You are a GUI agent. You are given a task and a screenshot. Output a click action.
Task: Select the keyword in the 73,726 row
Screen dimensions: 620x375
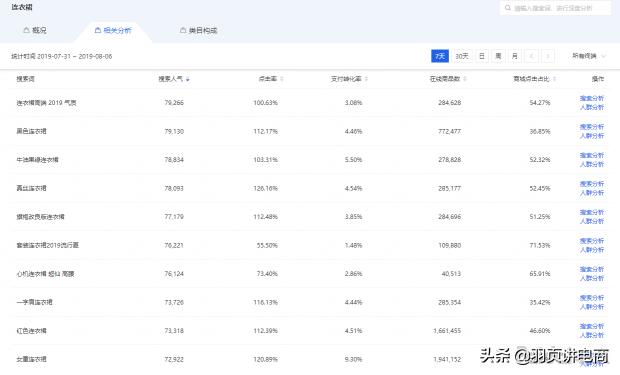[34, 302]
